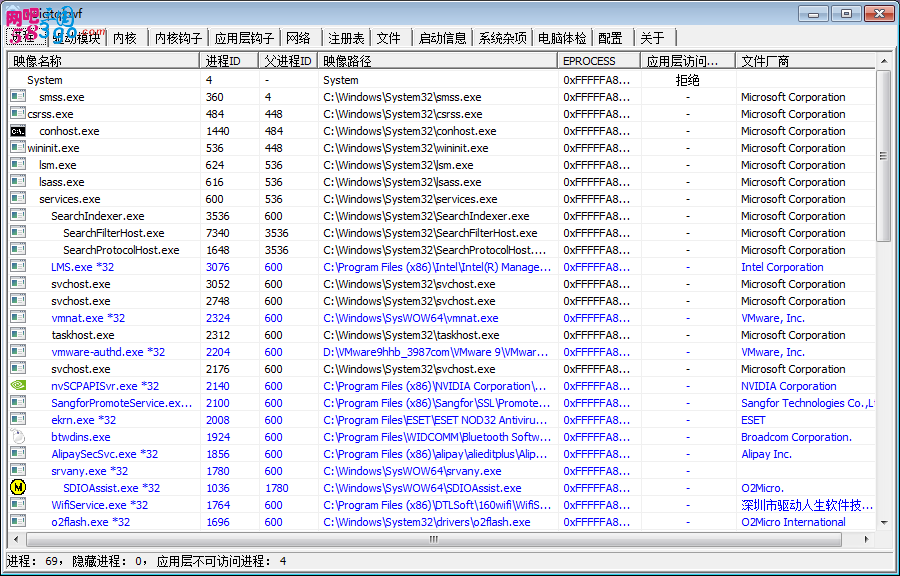This screenshot has width=900, height=576.
Task: Click the icon beside srvany.exe *32
Action: [x=18, y=470]
